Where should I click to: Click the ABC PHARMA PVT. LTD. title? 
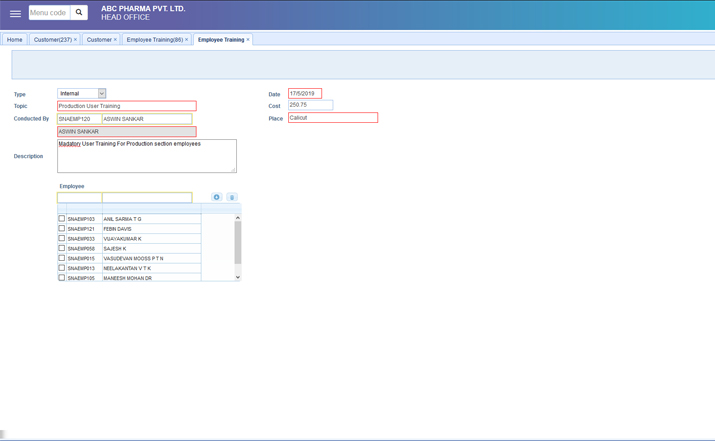pos(143,9)
